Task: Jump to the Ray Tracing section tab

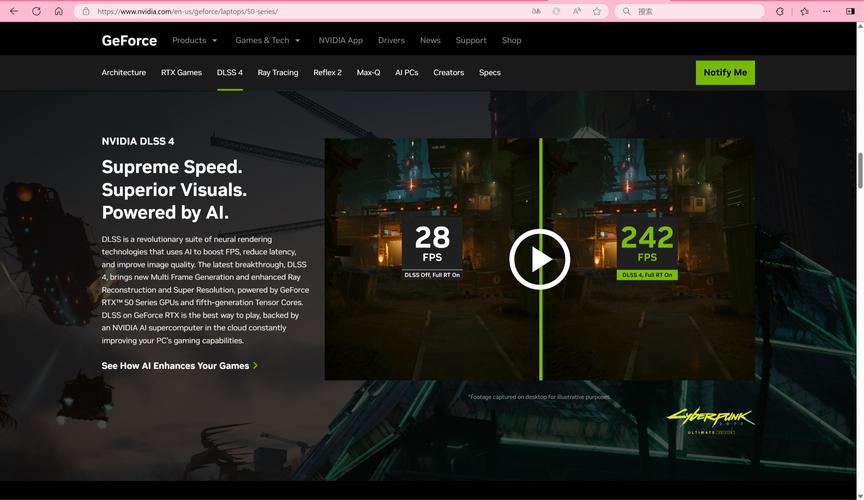Action: click(x=278, y=72)
